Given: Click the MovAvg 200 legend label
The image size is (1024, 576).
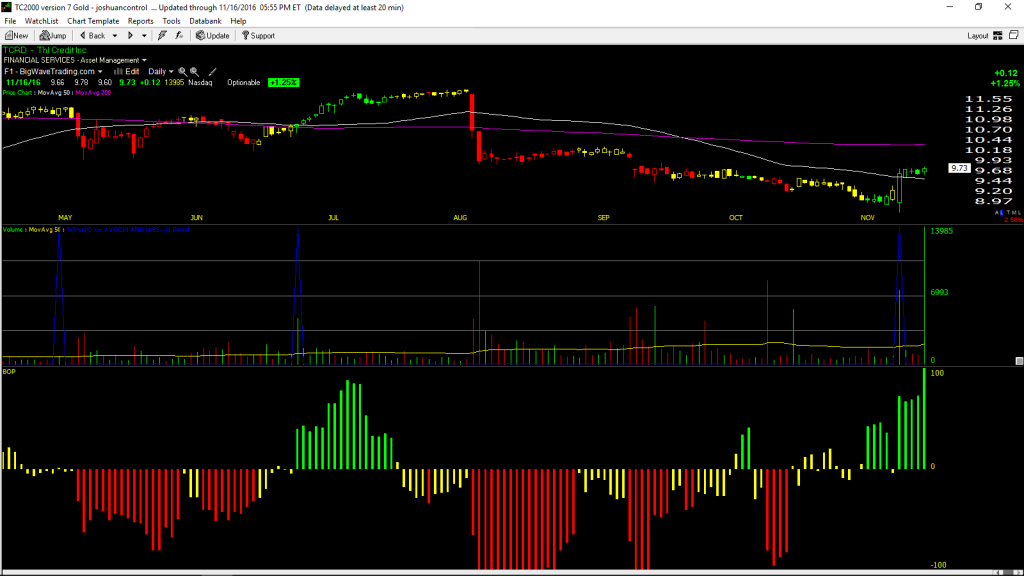Looking at the screenshot, I should click(x=93, y=93).
